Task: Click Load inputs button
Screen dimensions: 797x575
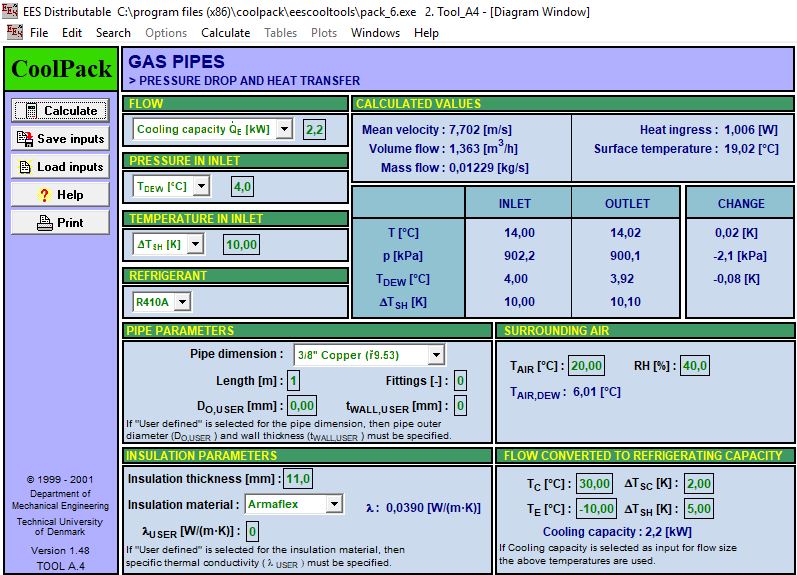Action: [x=61, y=167]
